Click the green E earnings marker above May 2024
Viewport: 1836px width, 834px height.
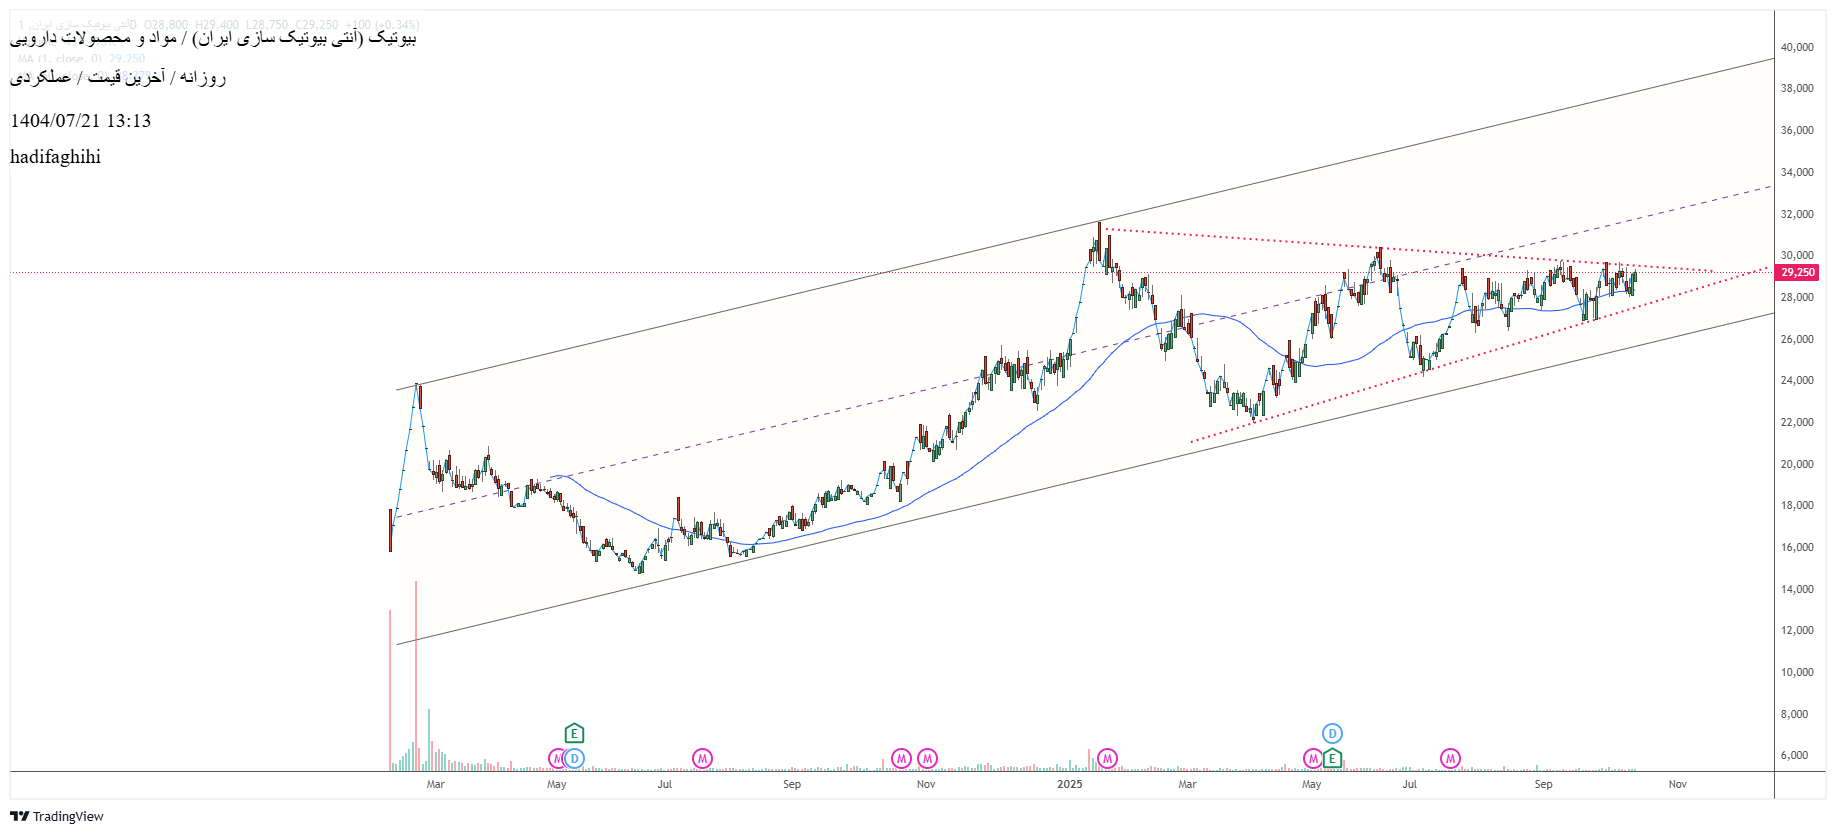[x=574, y=734]
